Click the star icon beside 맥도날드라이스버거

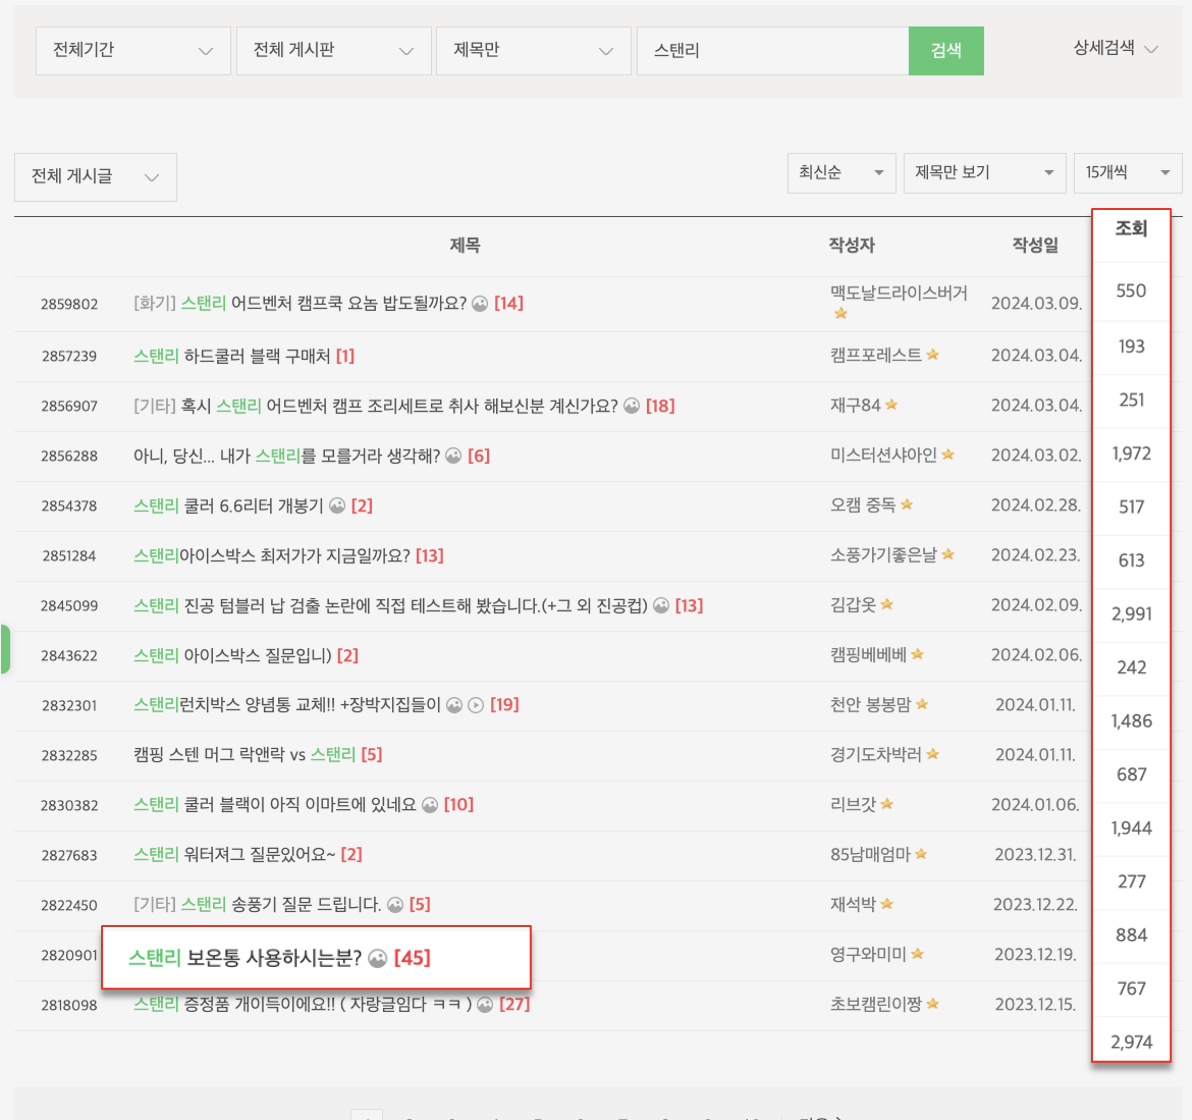tap(842, 313)
